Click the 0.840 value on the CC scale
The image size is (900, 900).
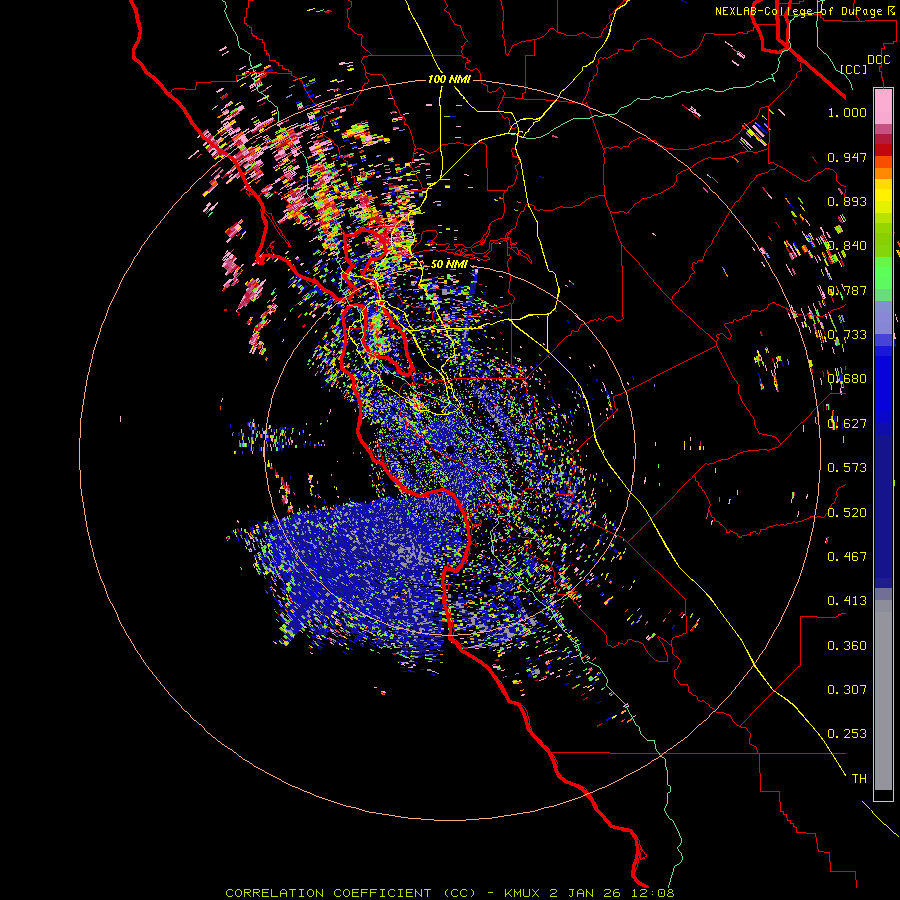[847, 246]
